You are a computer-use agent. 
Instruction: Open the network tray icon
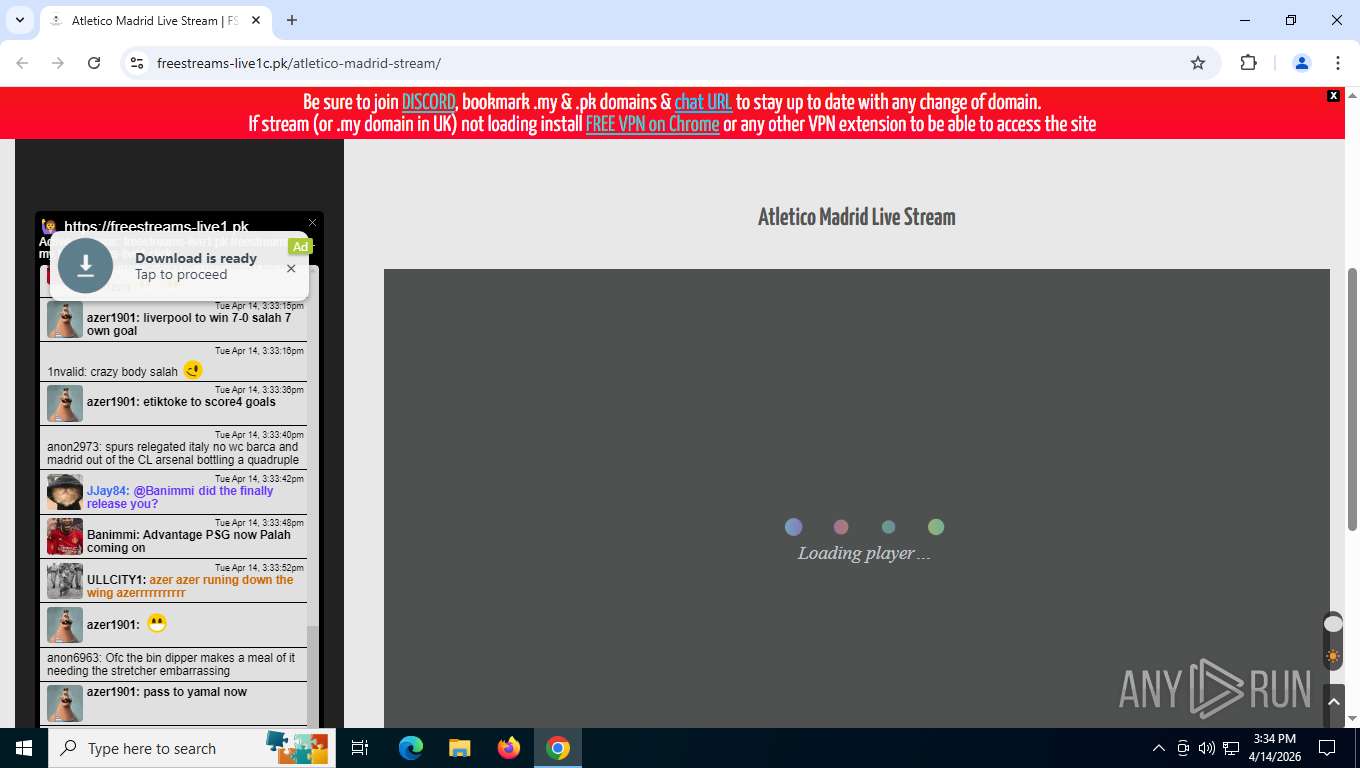[x=1231, y=748]
